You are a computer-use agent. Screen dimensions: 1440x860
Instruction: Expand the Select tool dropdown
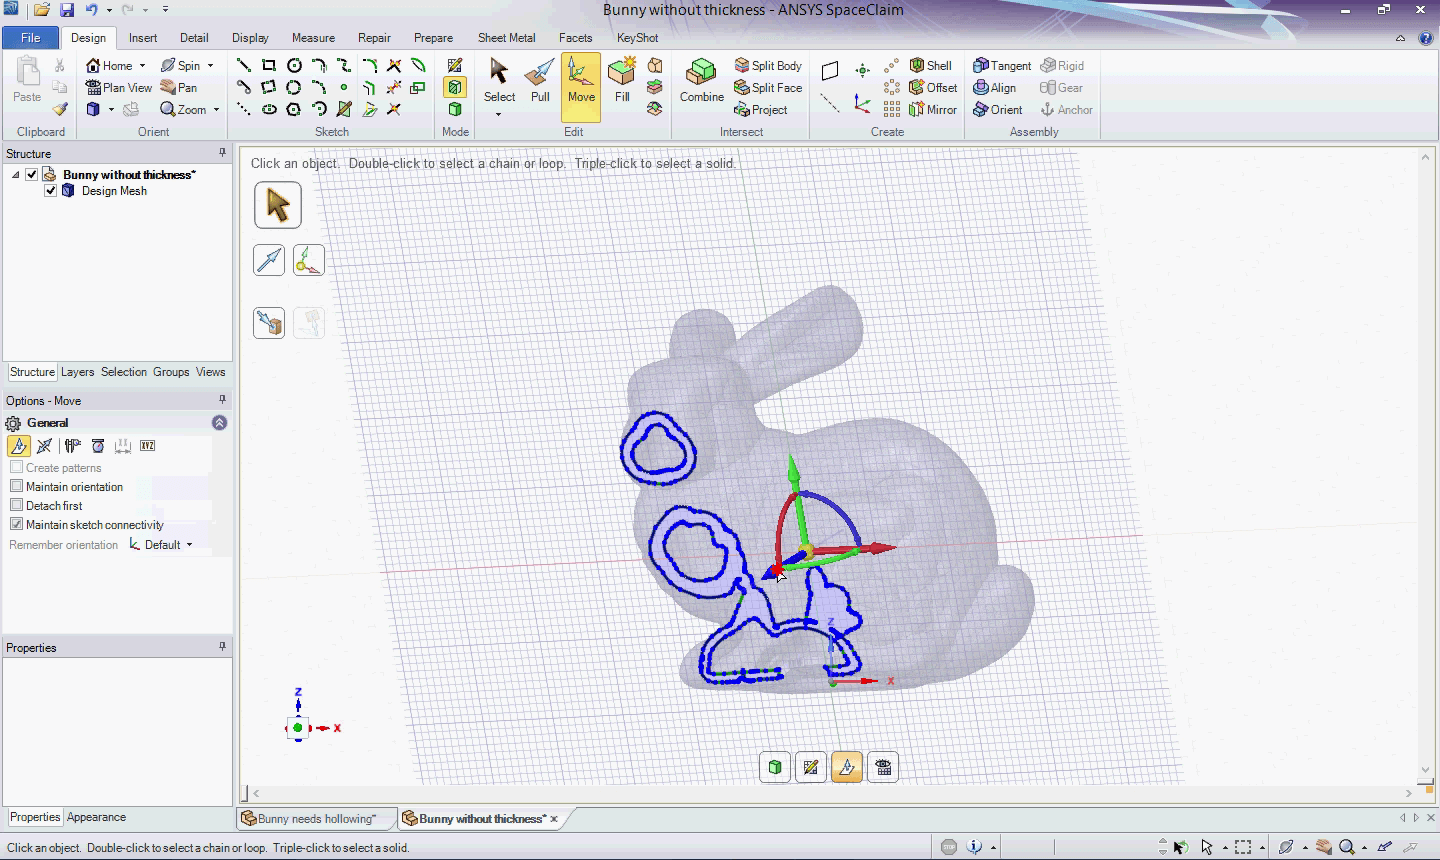click(498, 114)
